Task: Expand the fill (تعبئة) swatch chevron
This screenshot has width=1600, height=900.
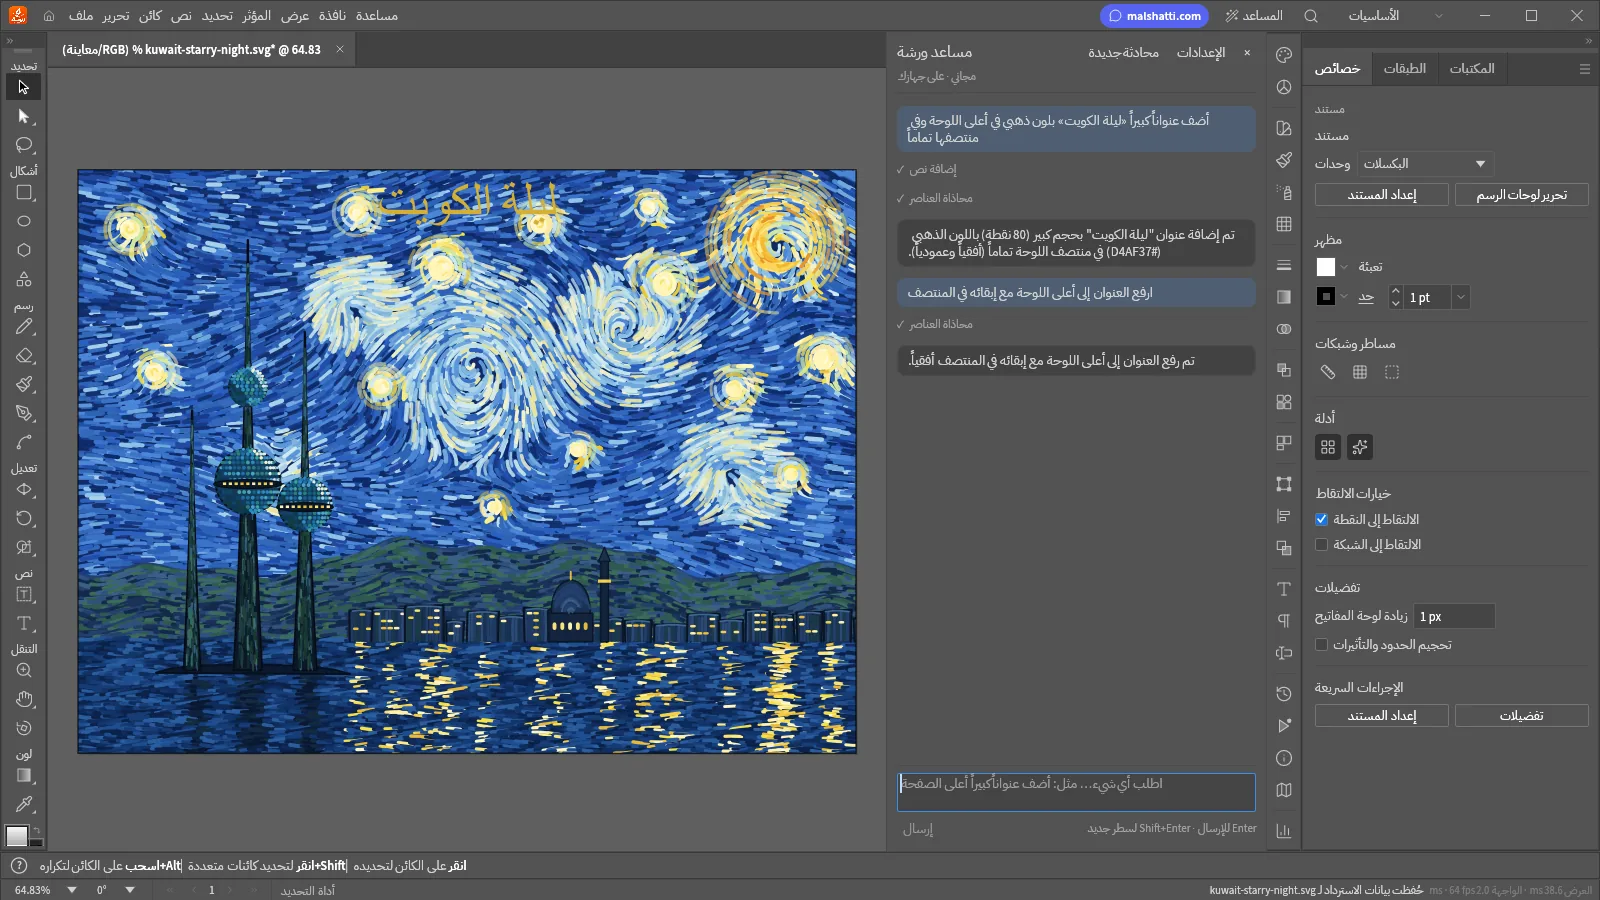Action: coord(1344,267)
